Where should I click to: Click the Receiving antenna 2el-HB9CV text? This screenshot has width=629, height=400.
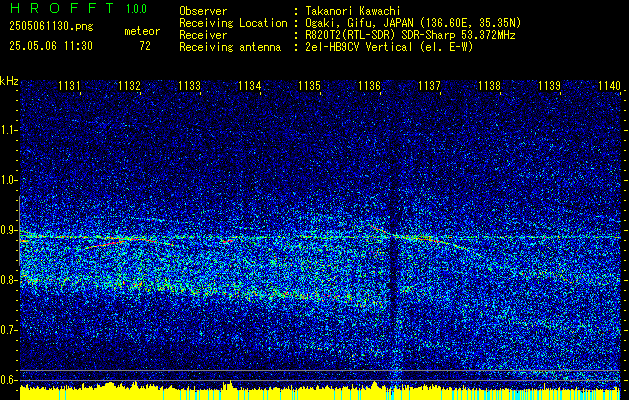[x=389, y=47]
